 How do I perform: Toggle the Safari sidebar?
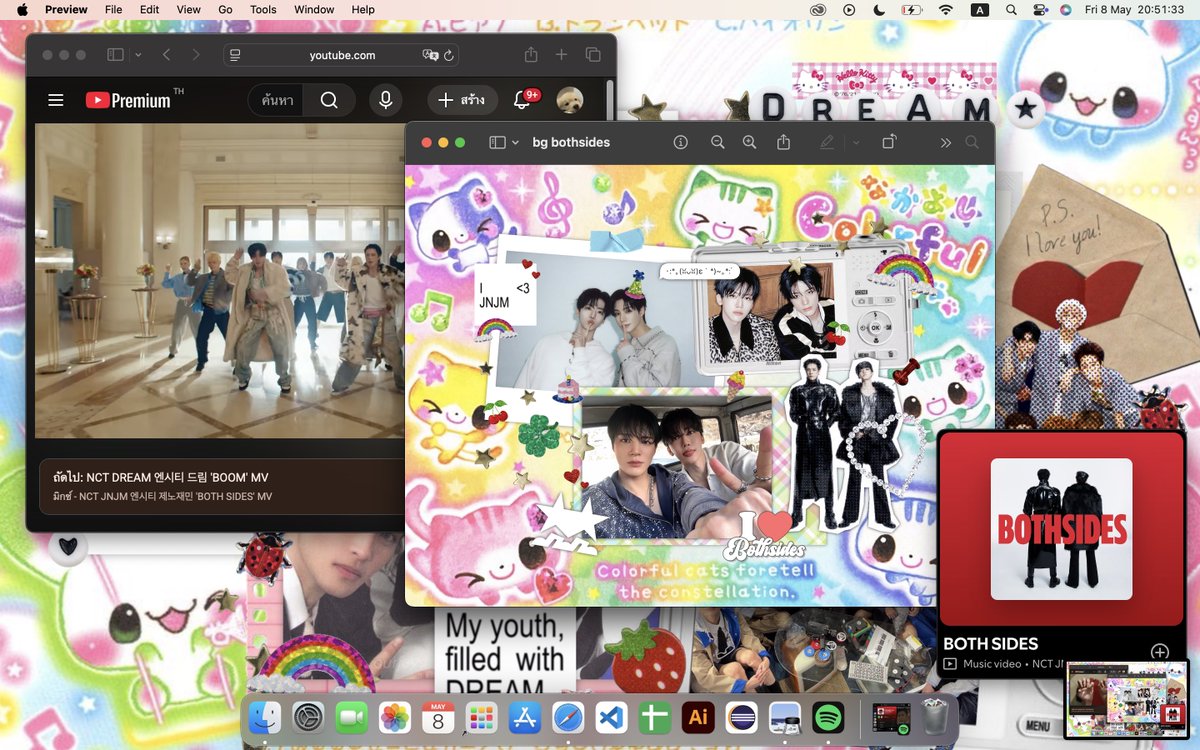tap(116, 55)
